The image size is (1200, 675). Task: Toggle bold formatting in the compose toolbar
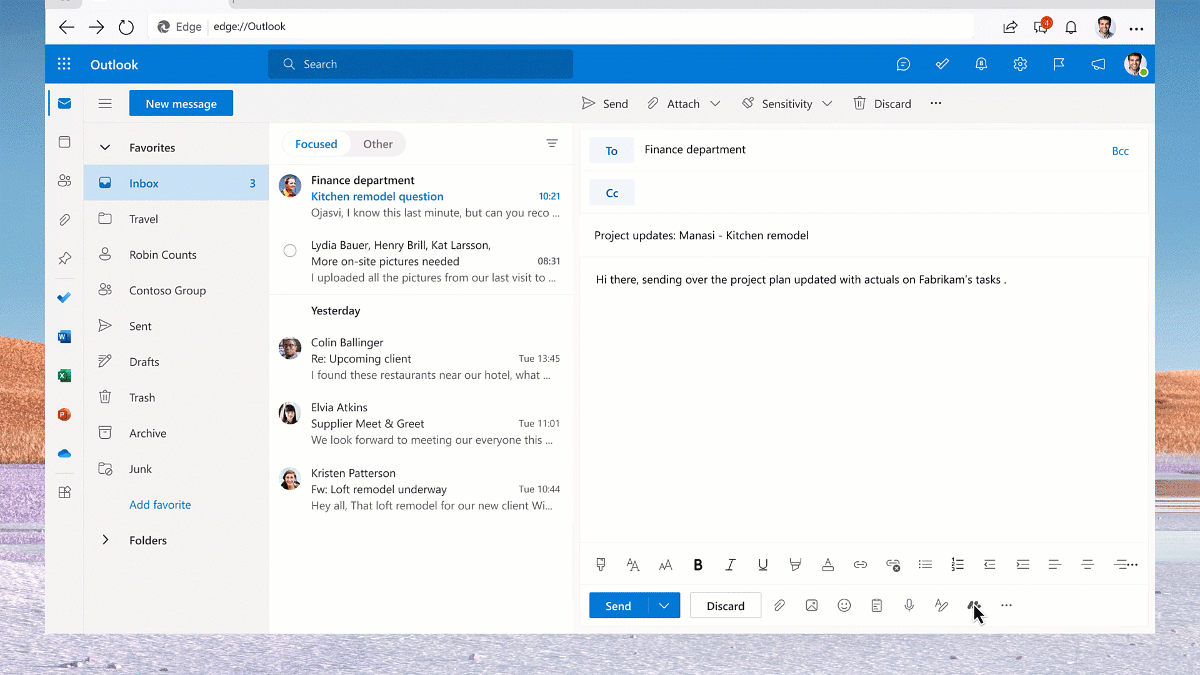(x=698, y=565)
